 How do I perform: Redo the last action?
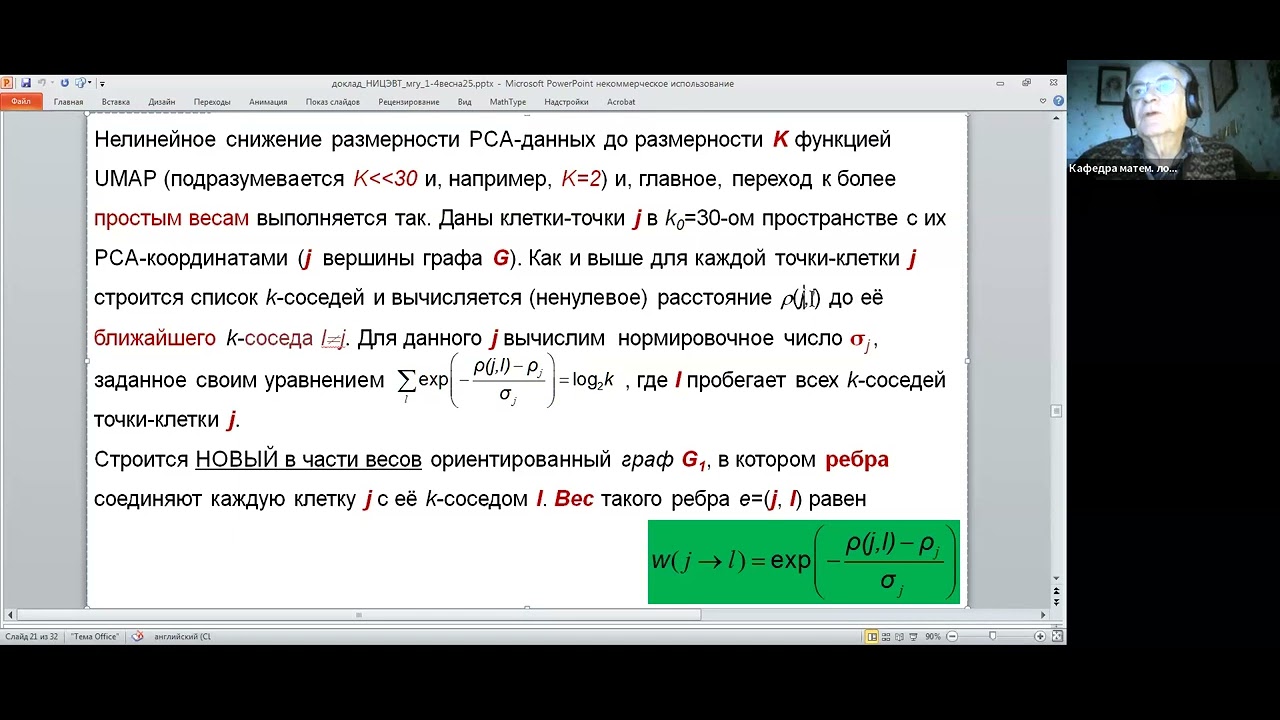tap(65, 83)
